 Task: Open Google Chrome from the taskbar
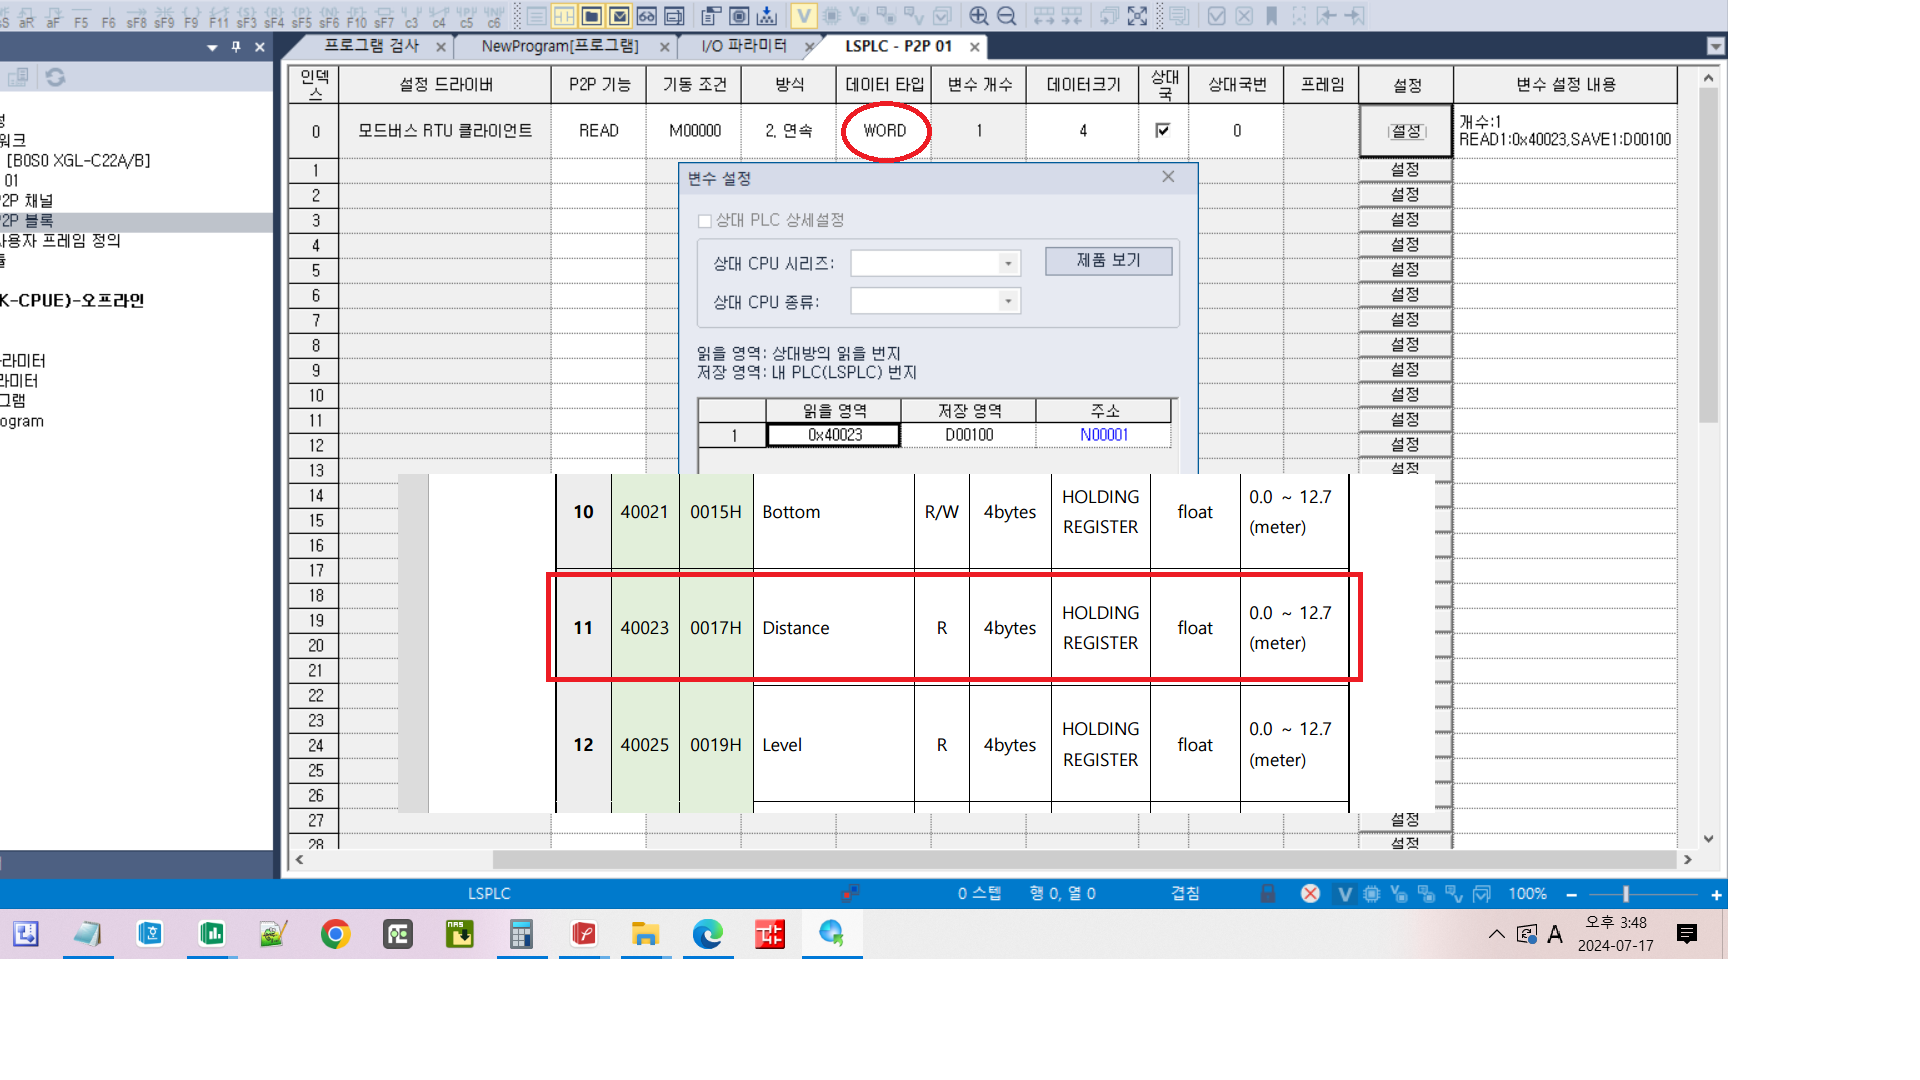(335, 934)
